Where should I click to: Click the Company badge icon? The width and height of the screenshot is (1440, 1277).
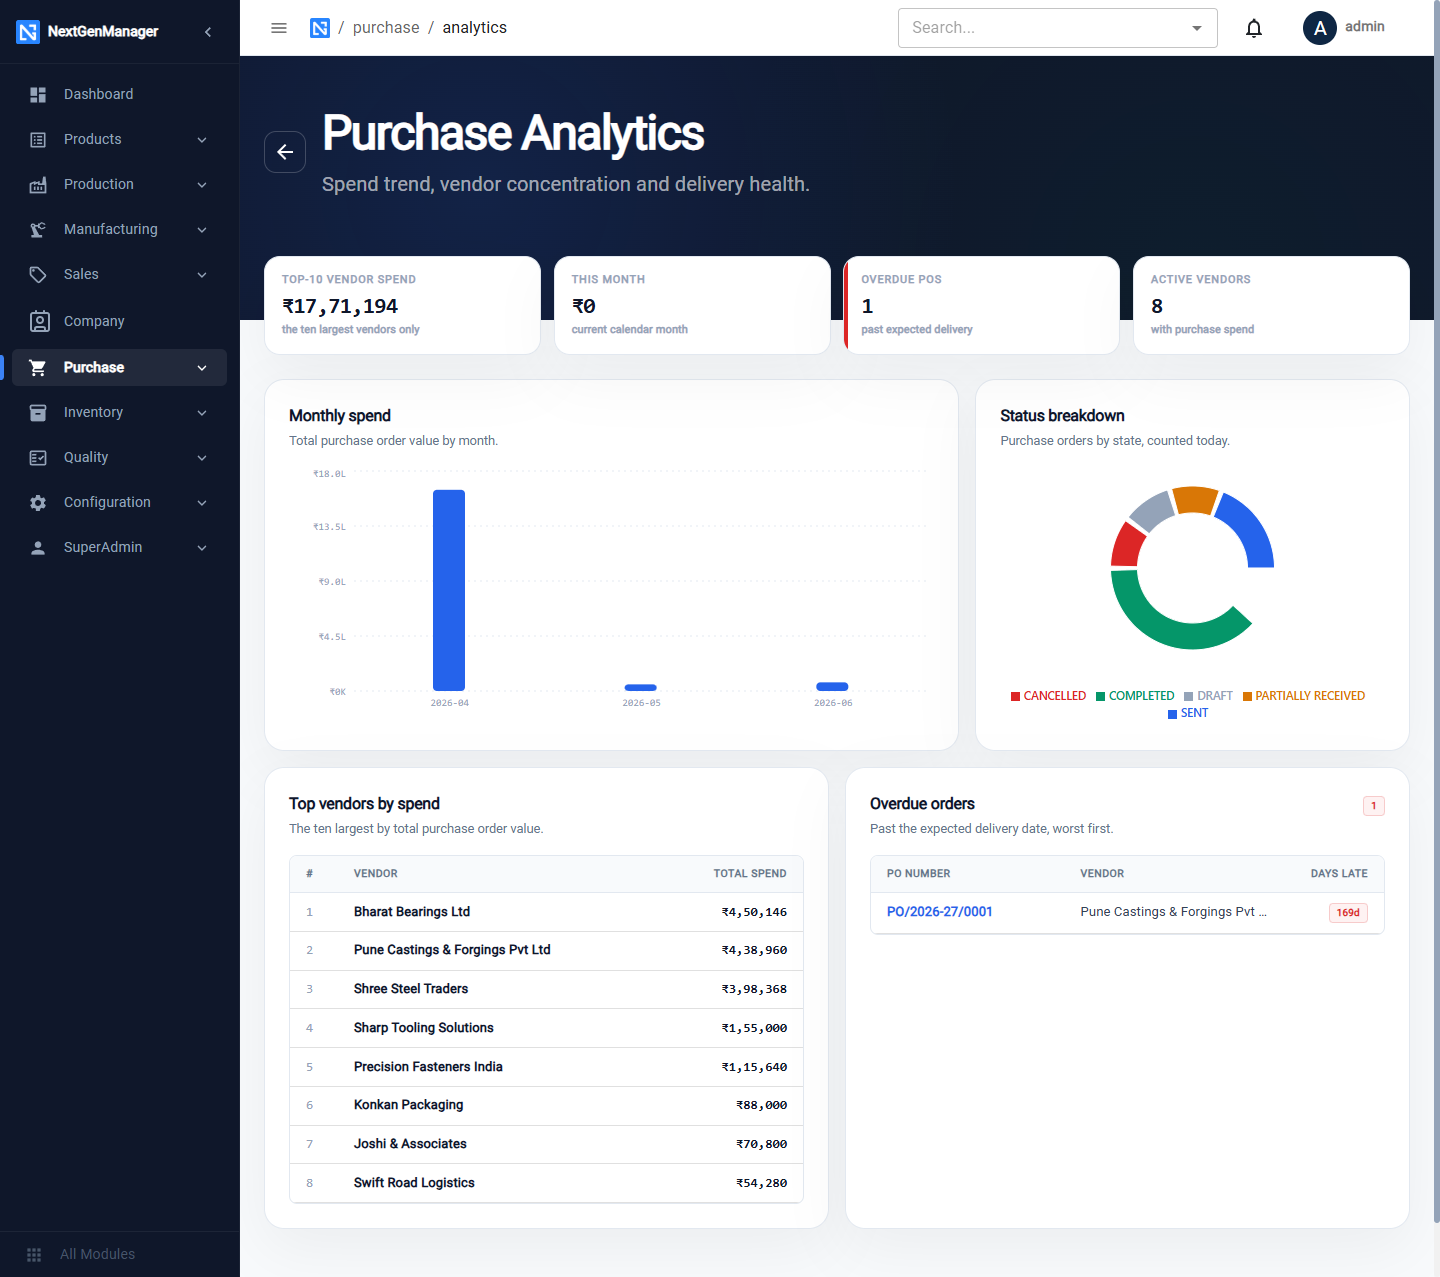coord(39,321)
